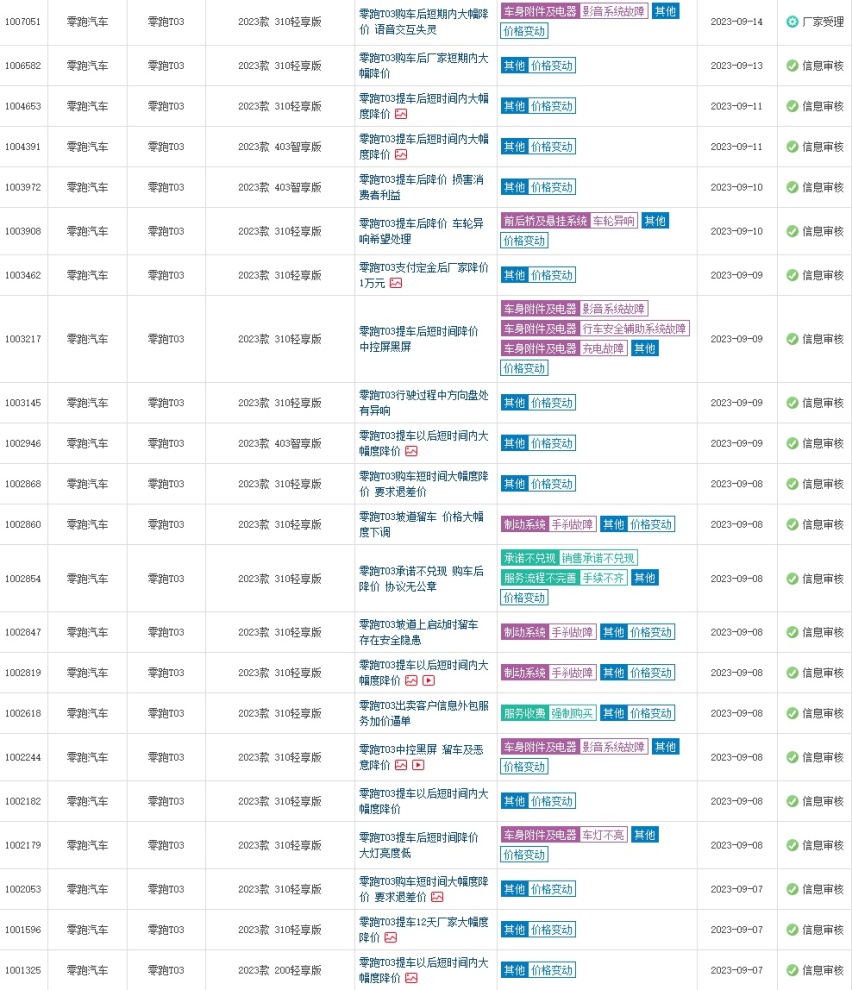Click green check status icon for 1006582

click(x=792, y=66)
